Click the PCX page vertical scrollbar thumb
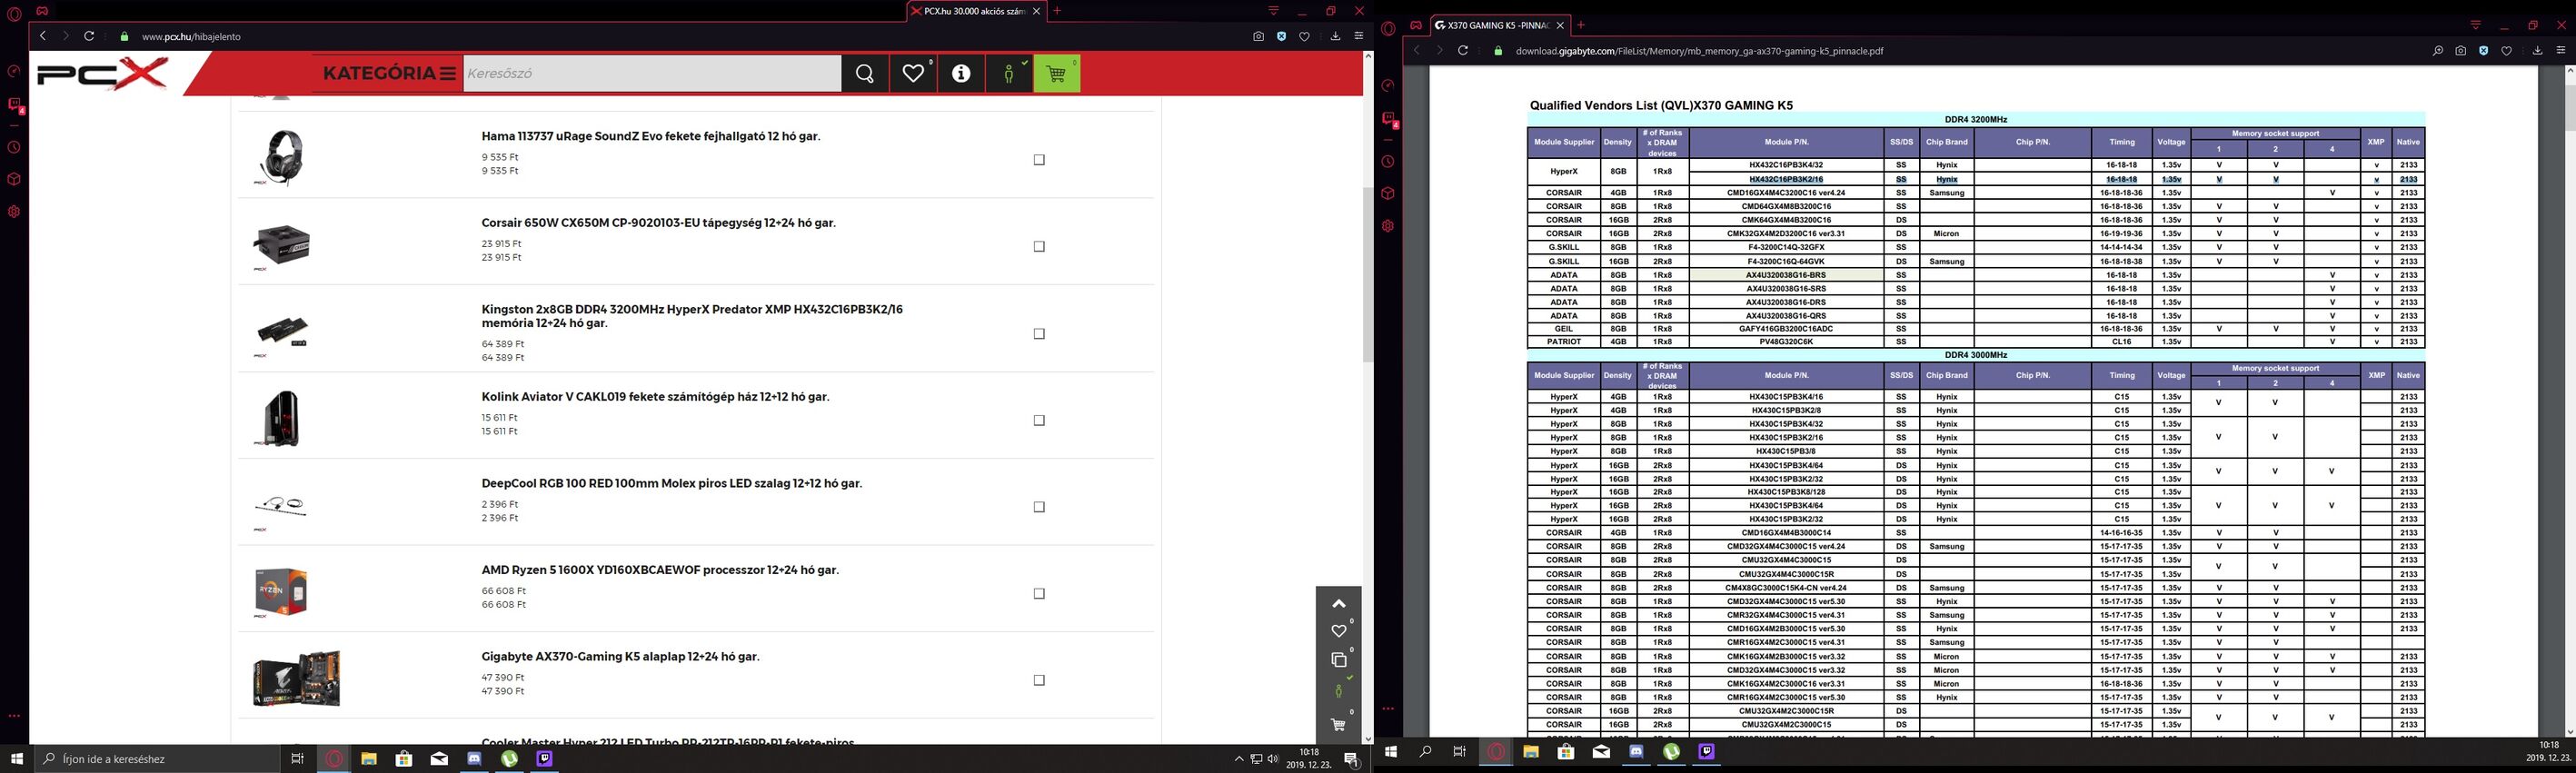The height and width of the screenshot is (773, 2576). click(x=1368, y=275)
